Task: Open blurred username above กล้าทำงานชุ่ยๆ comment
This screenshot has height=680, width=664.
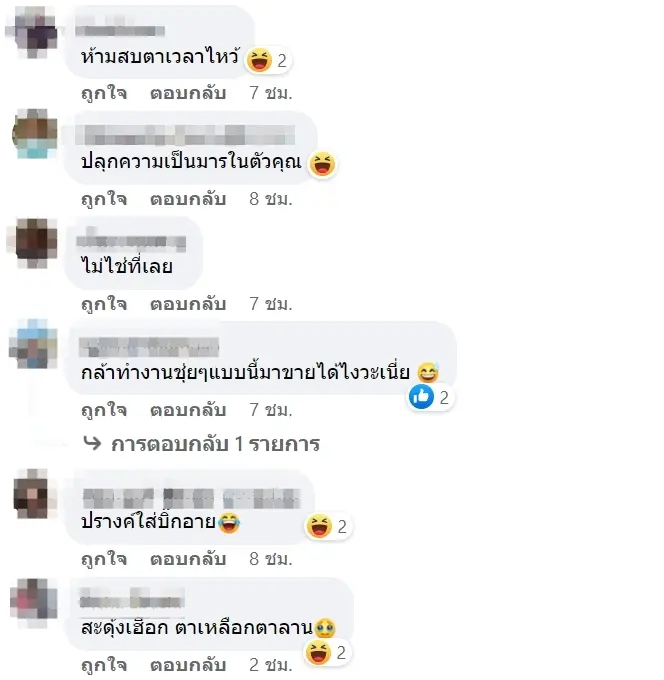Action: tap(149, 347)
